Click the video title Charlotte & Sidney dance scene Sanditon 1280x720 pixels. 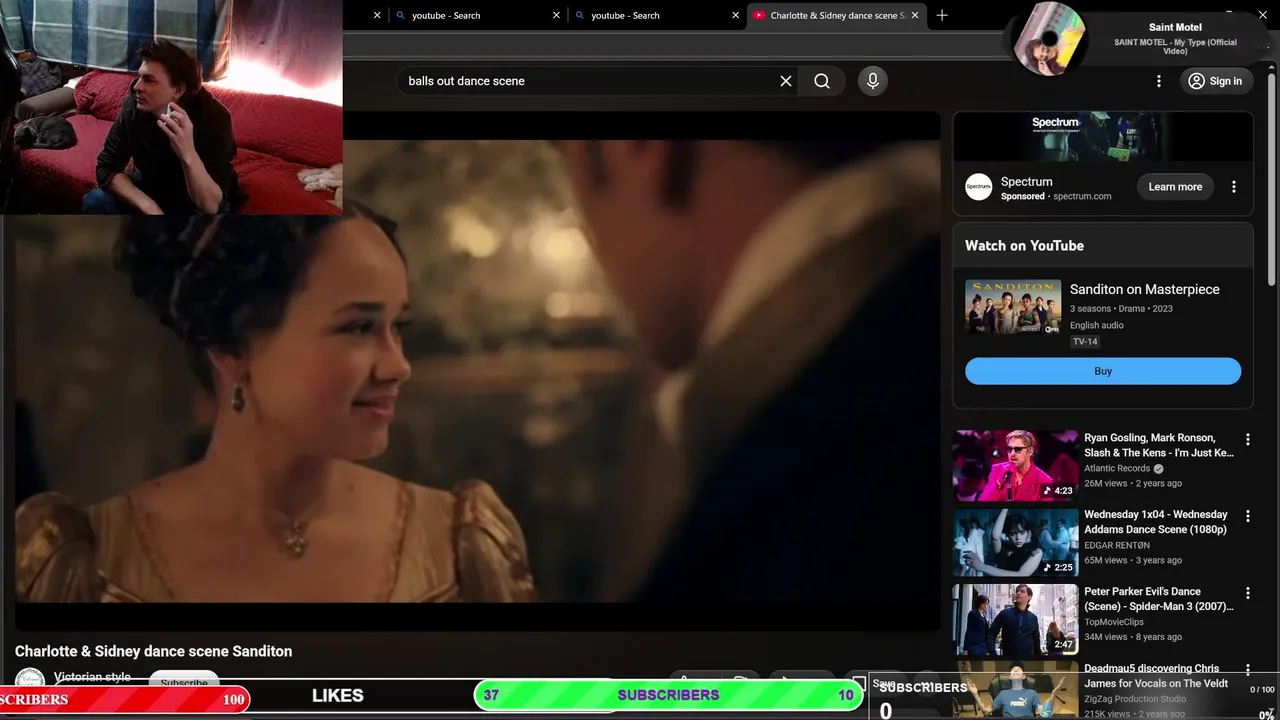coord(154,651)
